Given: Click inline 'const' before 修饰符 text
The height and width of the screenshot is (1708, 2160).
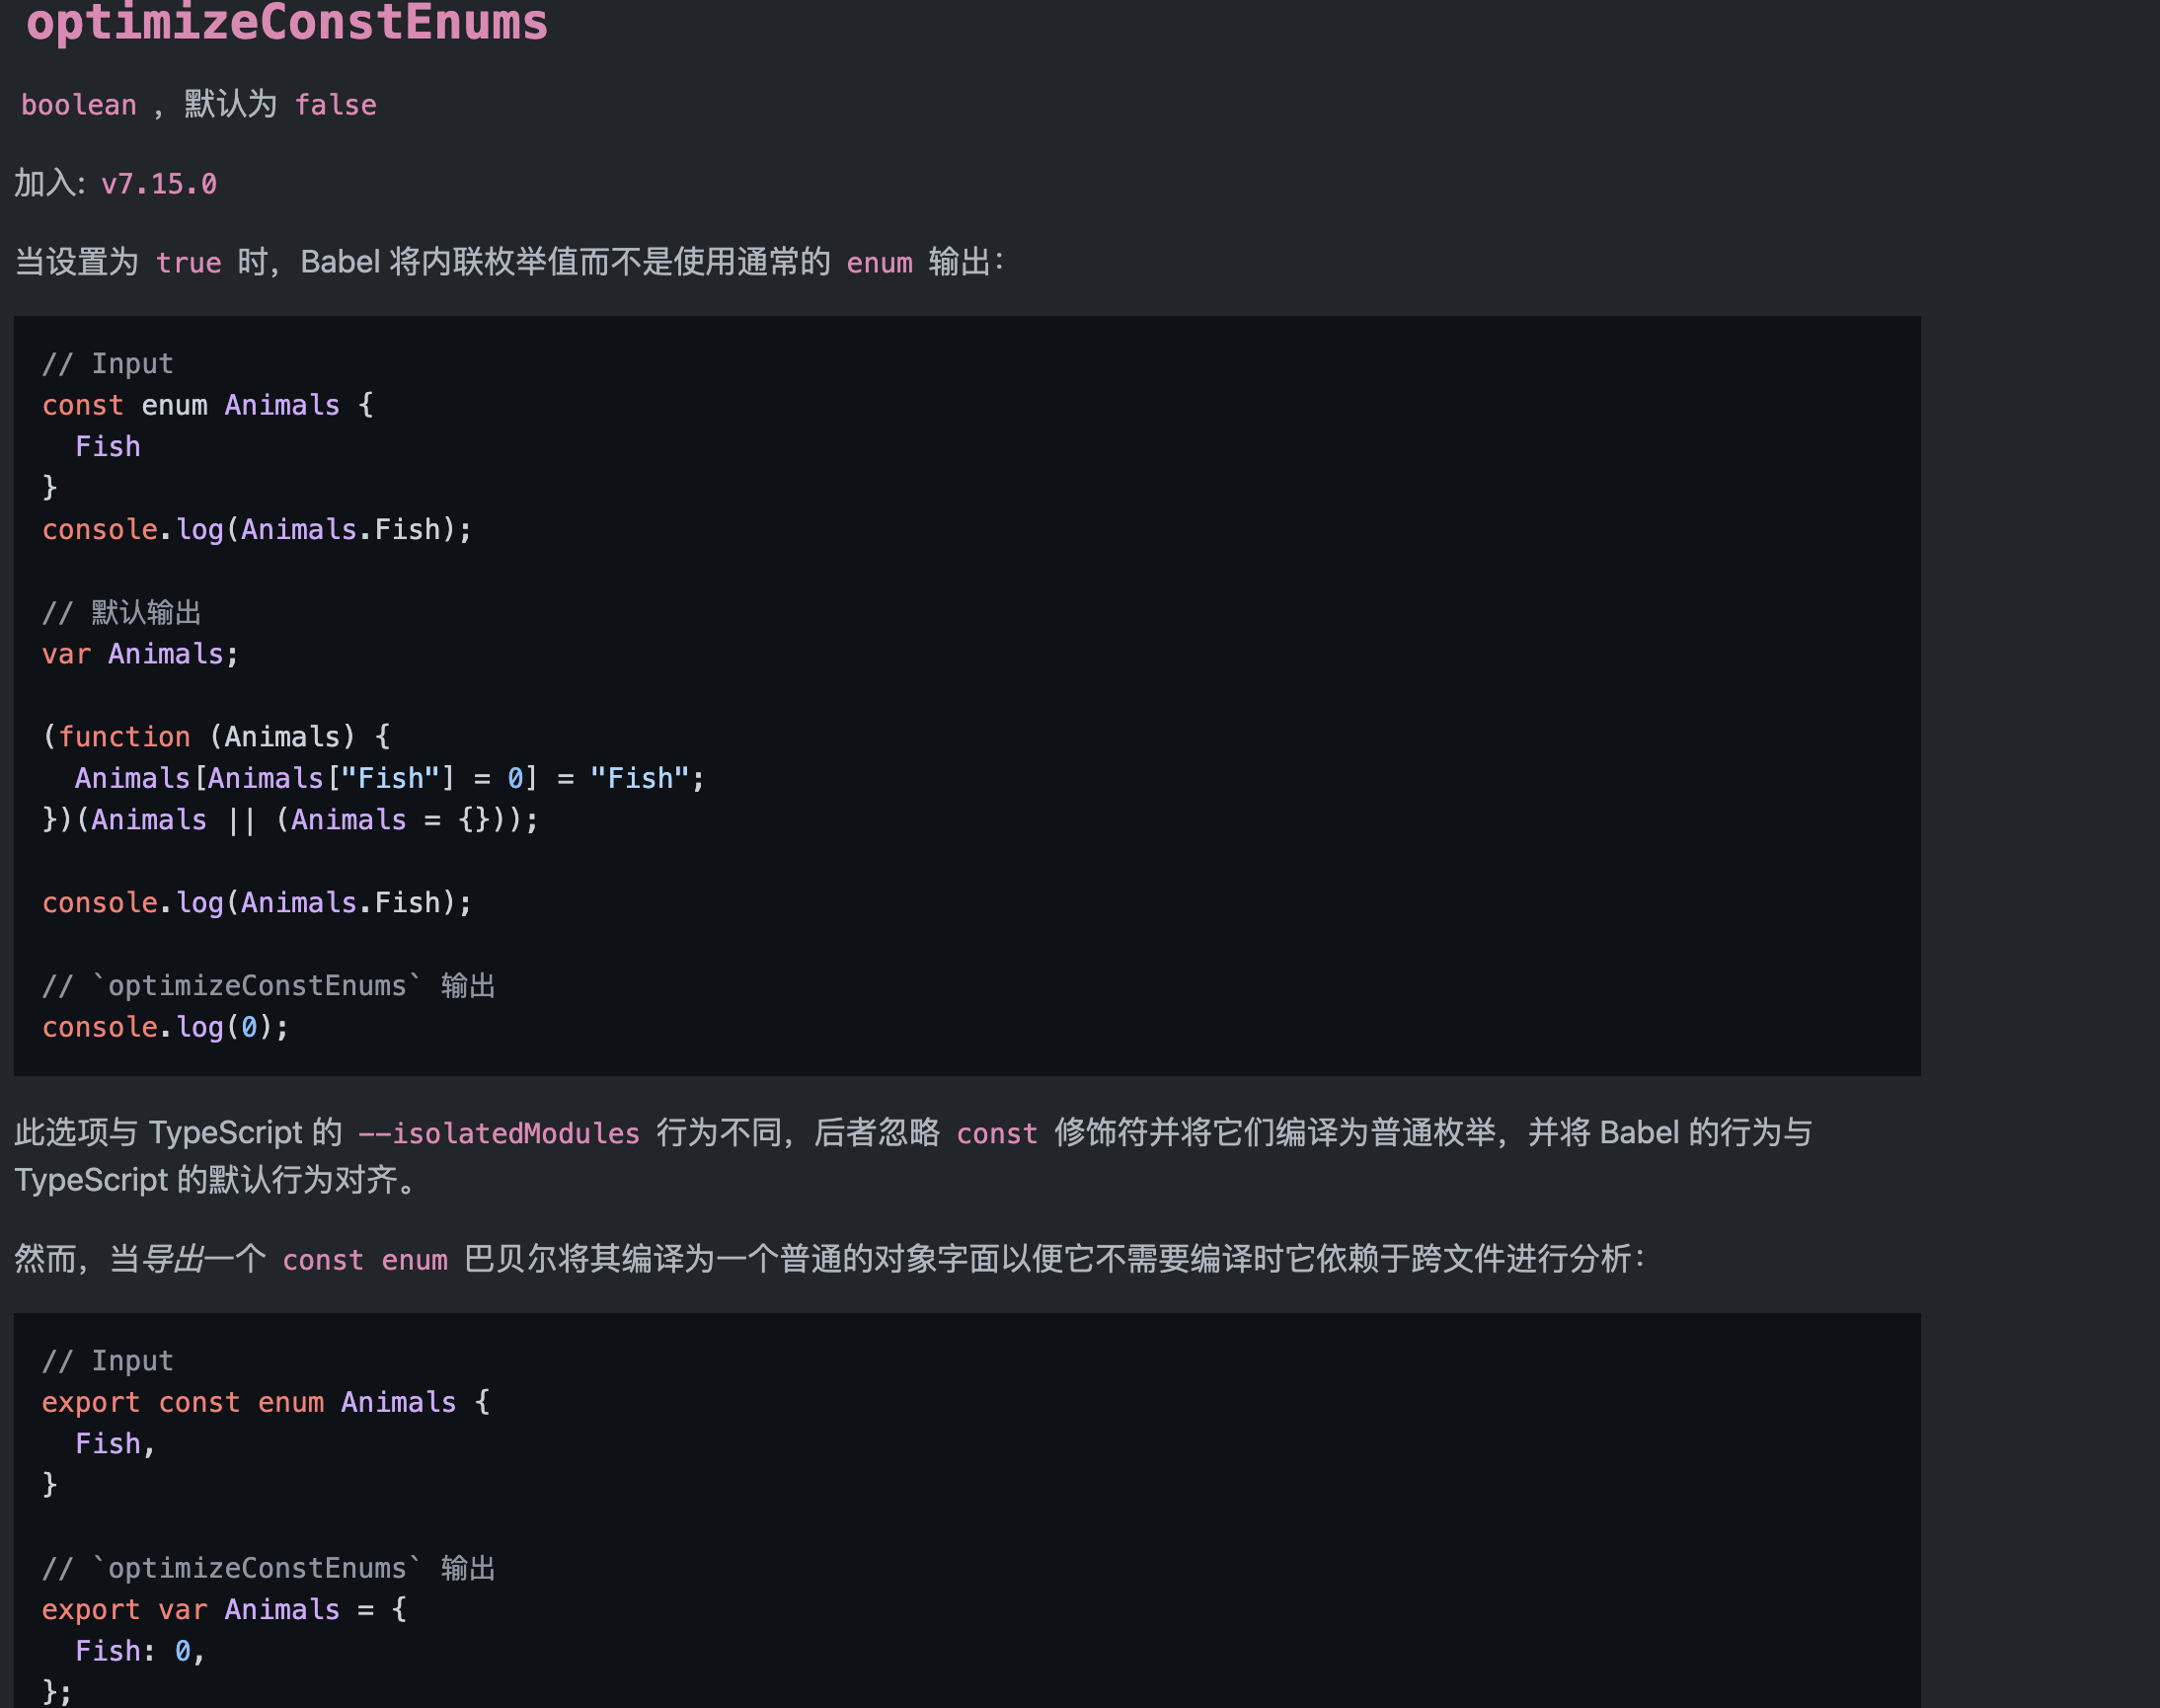Looking at the screenshot, I should 996,1133.
